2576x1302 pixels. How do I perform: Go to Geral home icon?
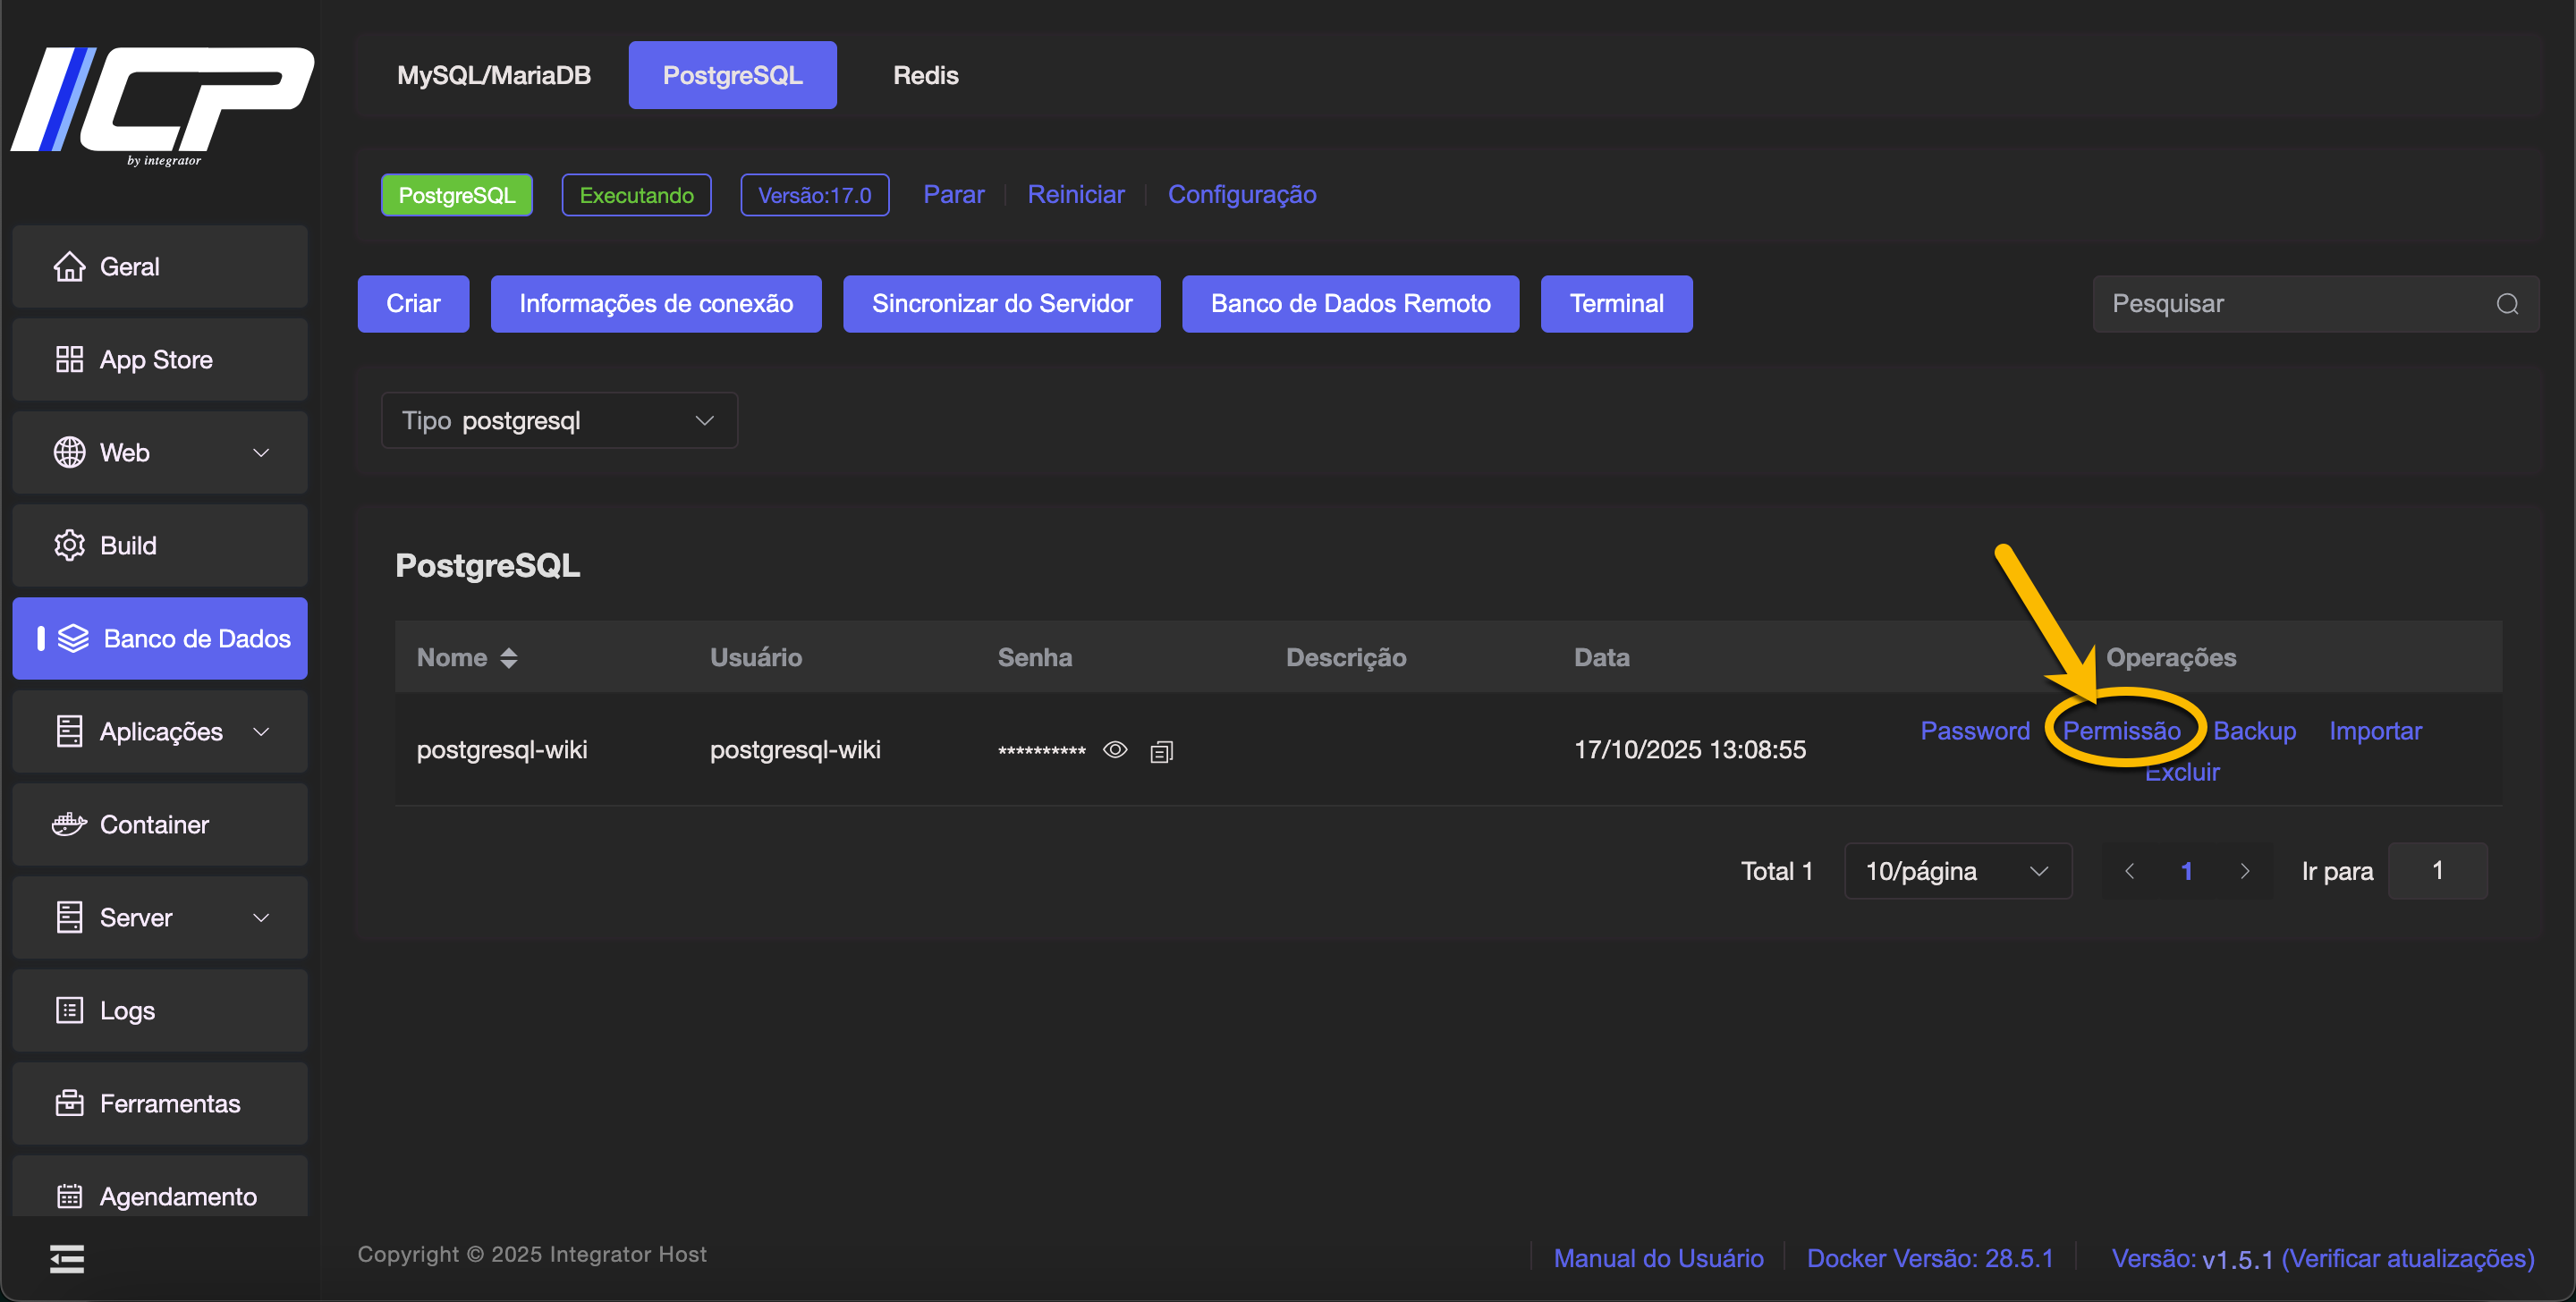tap(69, 267)
